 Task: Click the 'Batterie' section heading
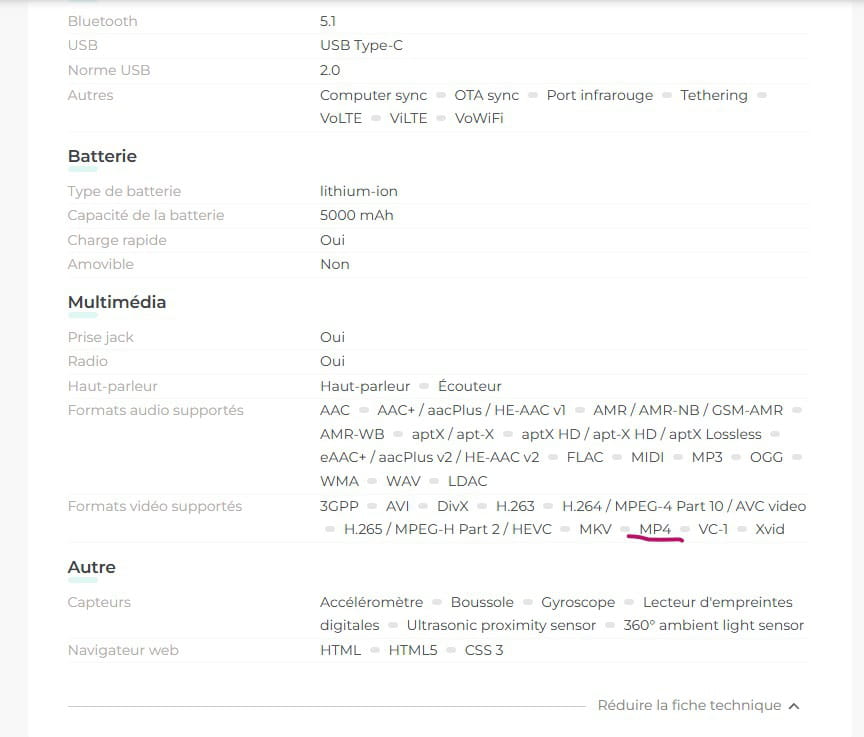[102, 156]
